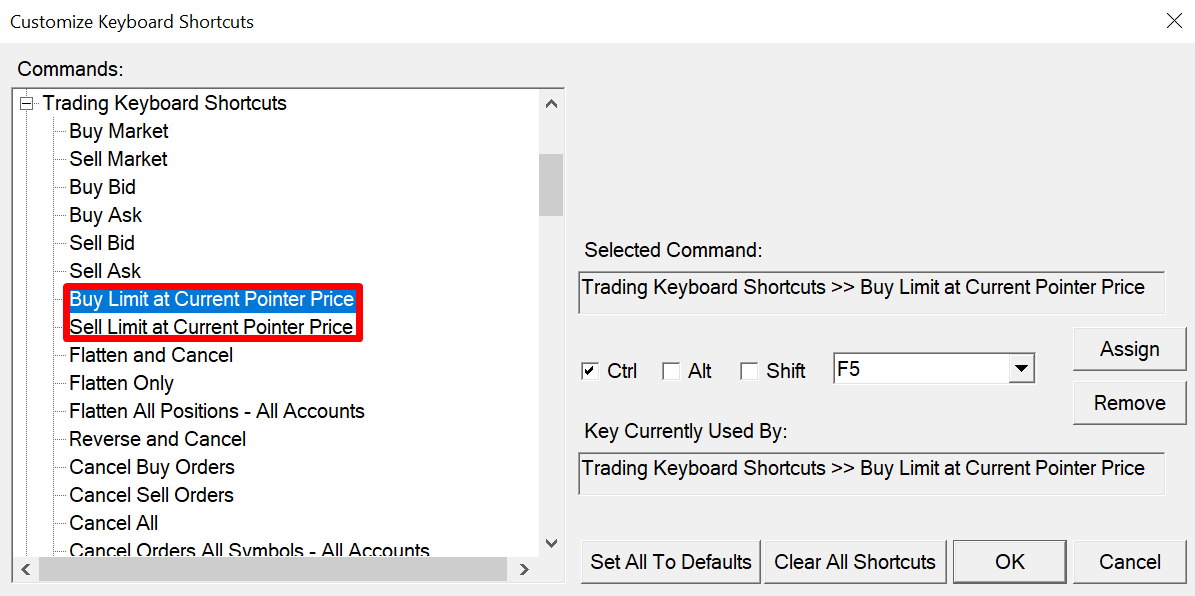
Task: Select Sell Limit at Current Pointer Price
Action: pos(211,327)
